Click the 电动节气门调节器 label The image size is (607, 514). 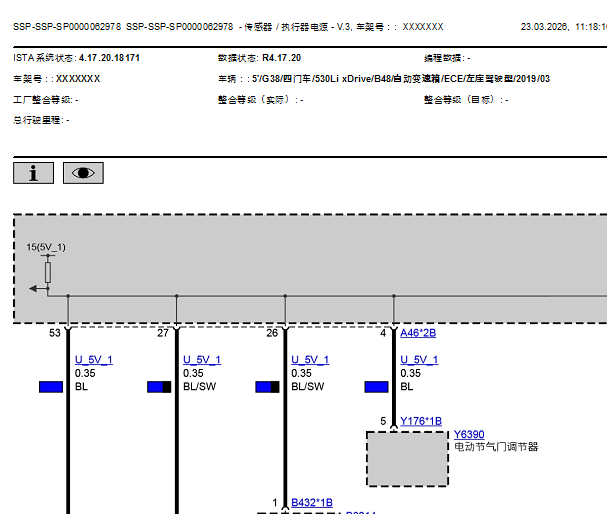[496, 447]
